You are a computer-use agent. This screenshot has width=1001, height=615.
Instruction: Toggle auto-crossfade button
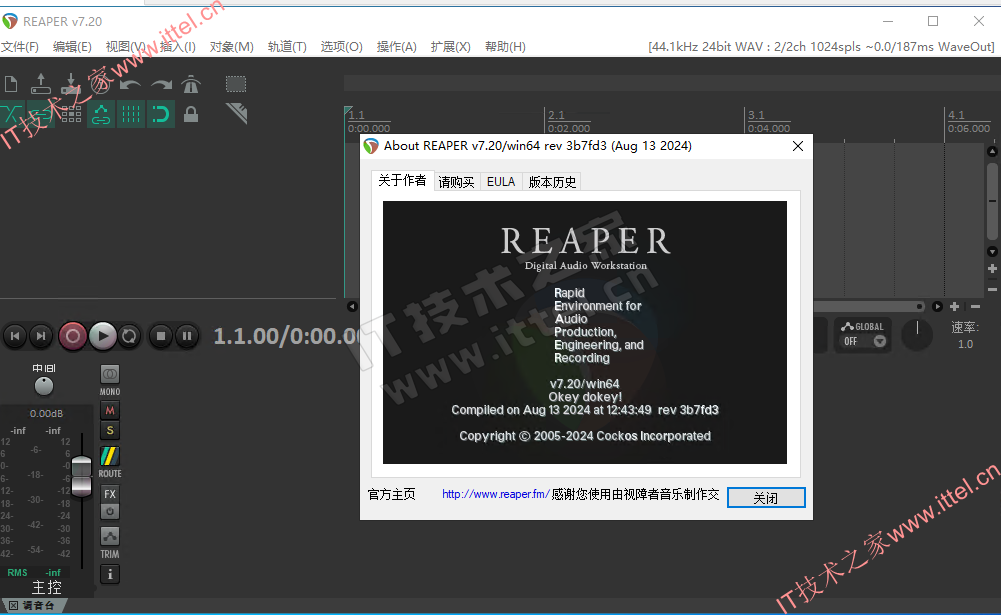coord(11,114)
